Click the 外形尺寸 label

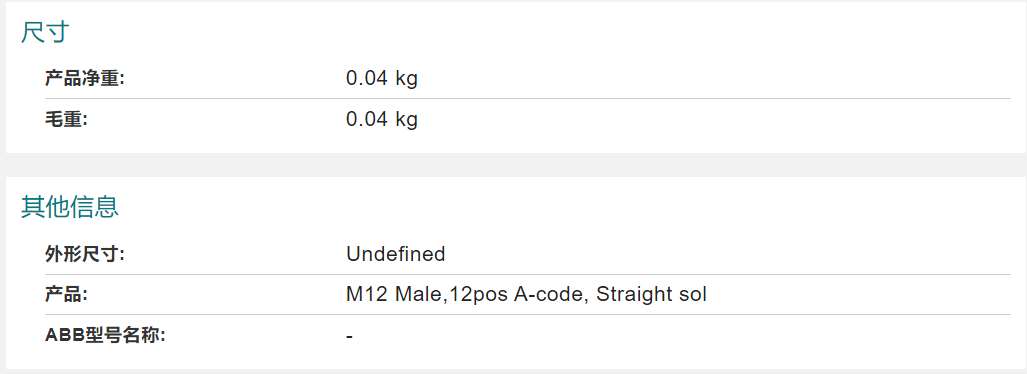[84, 254]
